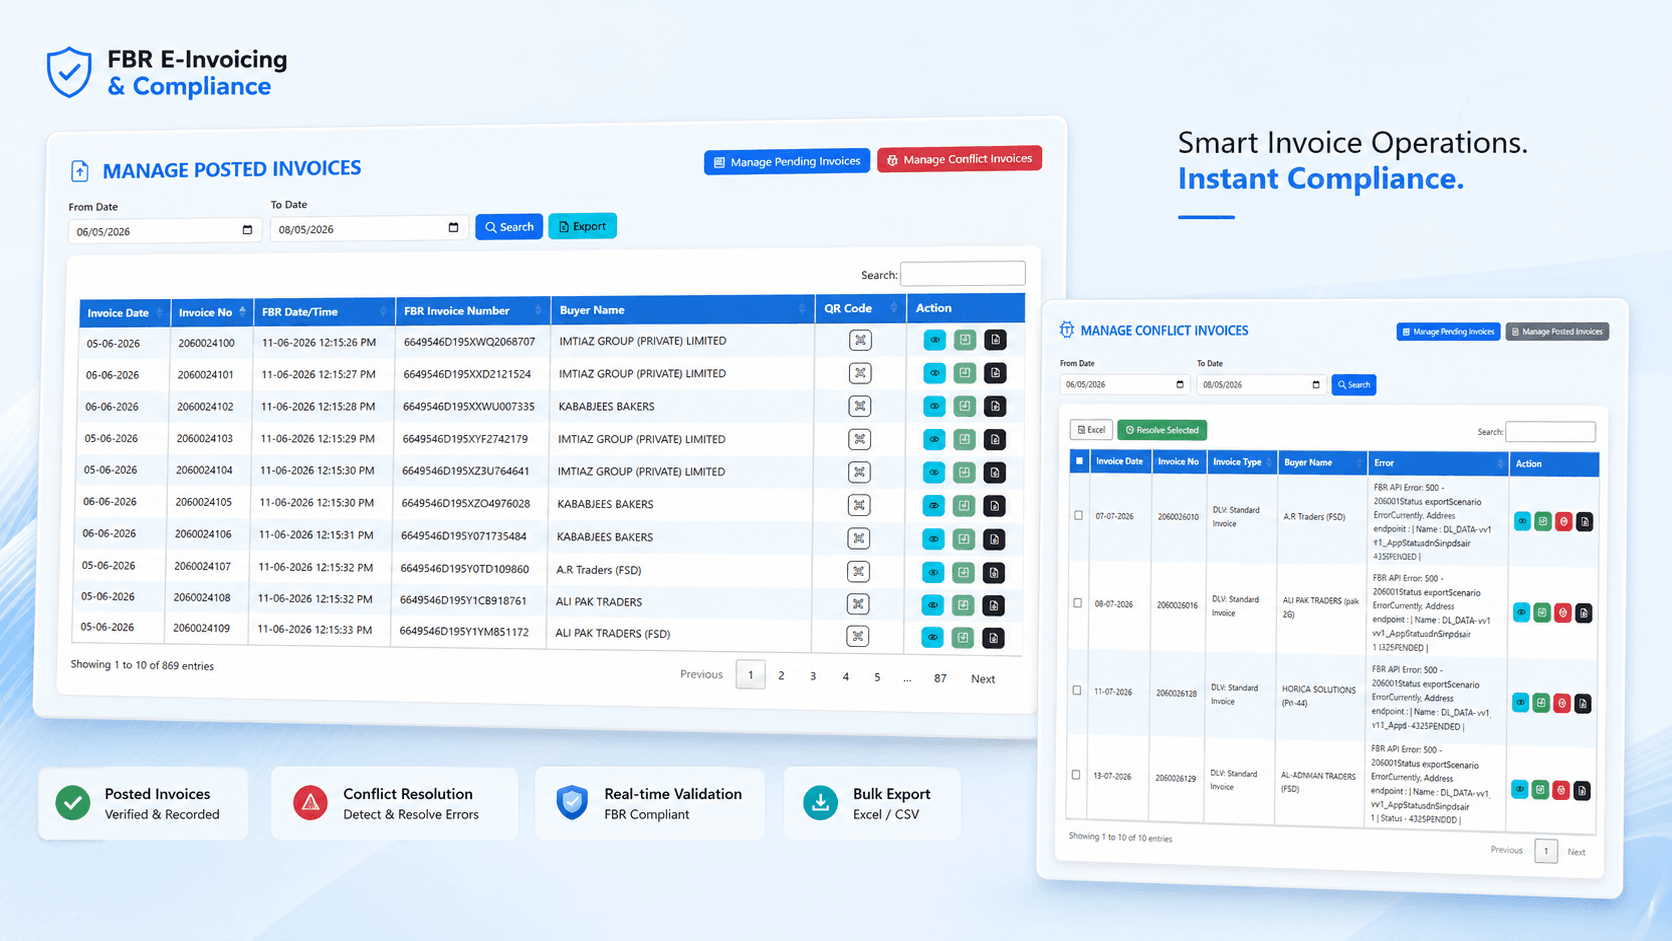1672x941 pixels.
Task: Sort posted table by FBR Invoice Number
Action: coord(473,311)
